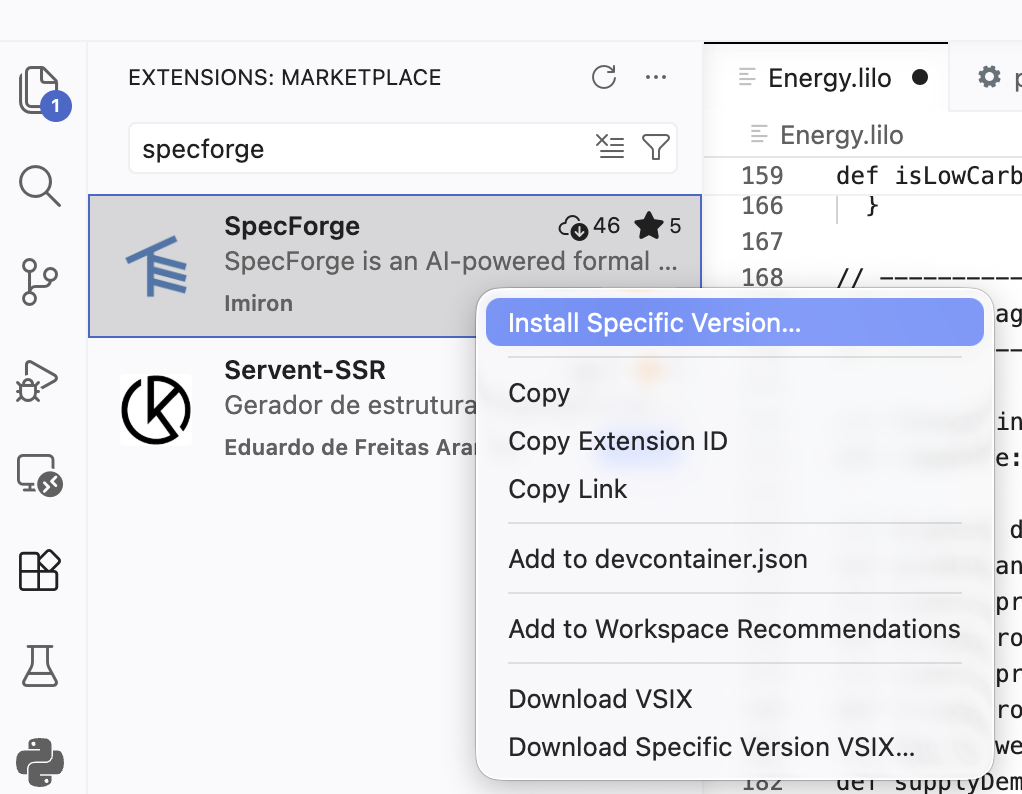Switch to the Energy.lilo editor tab
The height and width of the screenshot is (794, 1022).
click(826, 78)
